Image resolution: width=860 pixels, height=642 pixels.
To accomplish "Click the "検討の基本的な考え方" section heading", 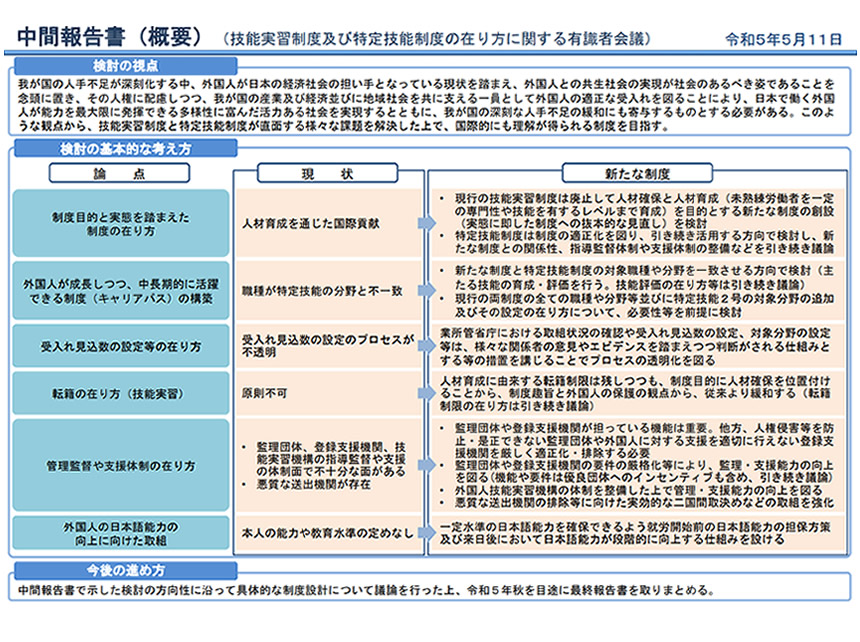I will tap(126, 149).
